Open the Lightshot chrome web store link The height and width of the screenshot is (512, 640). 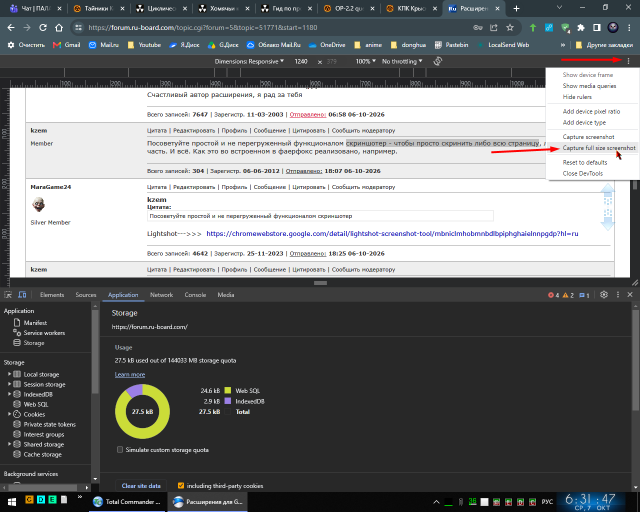click(x=392, y=234)
